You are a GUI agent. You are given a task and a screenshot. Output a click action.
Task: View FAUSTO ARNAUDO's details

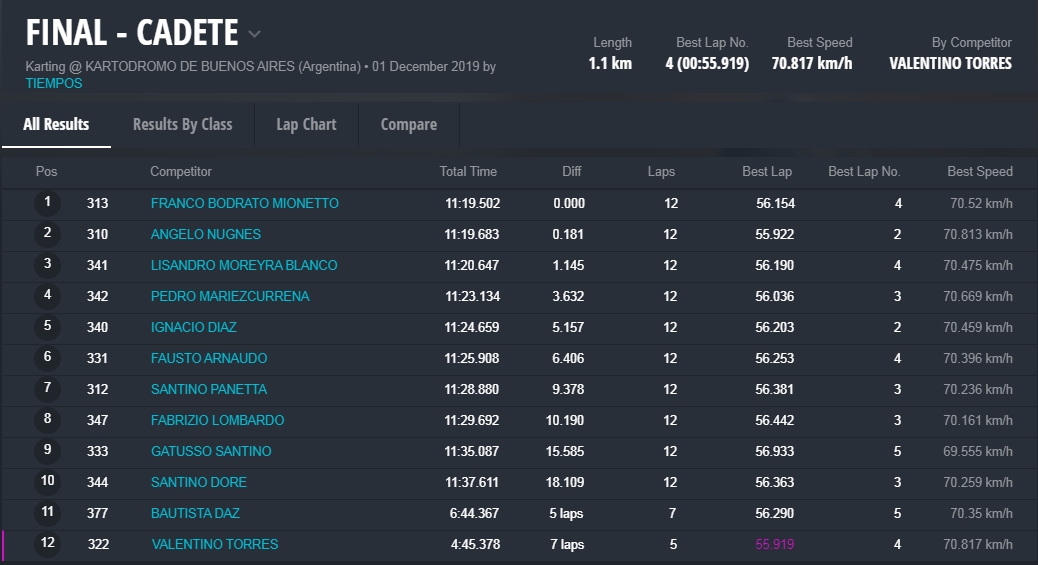(208, 359)
